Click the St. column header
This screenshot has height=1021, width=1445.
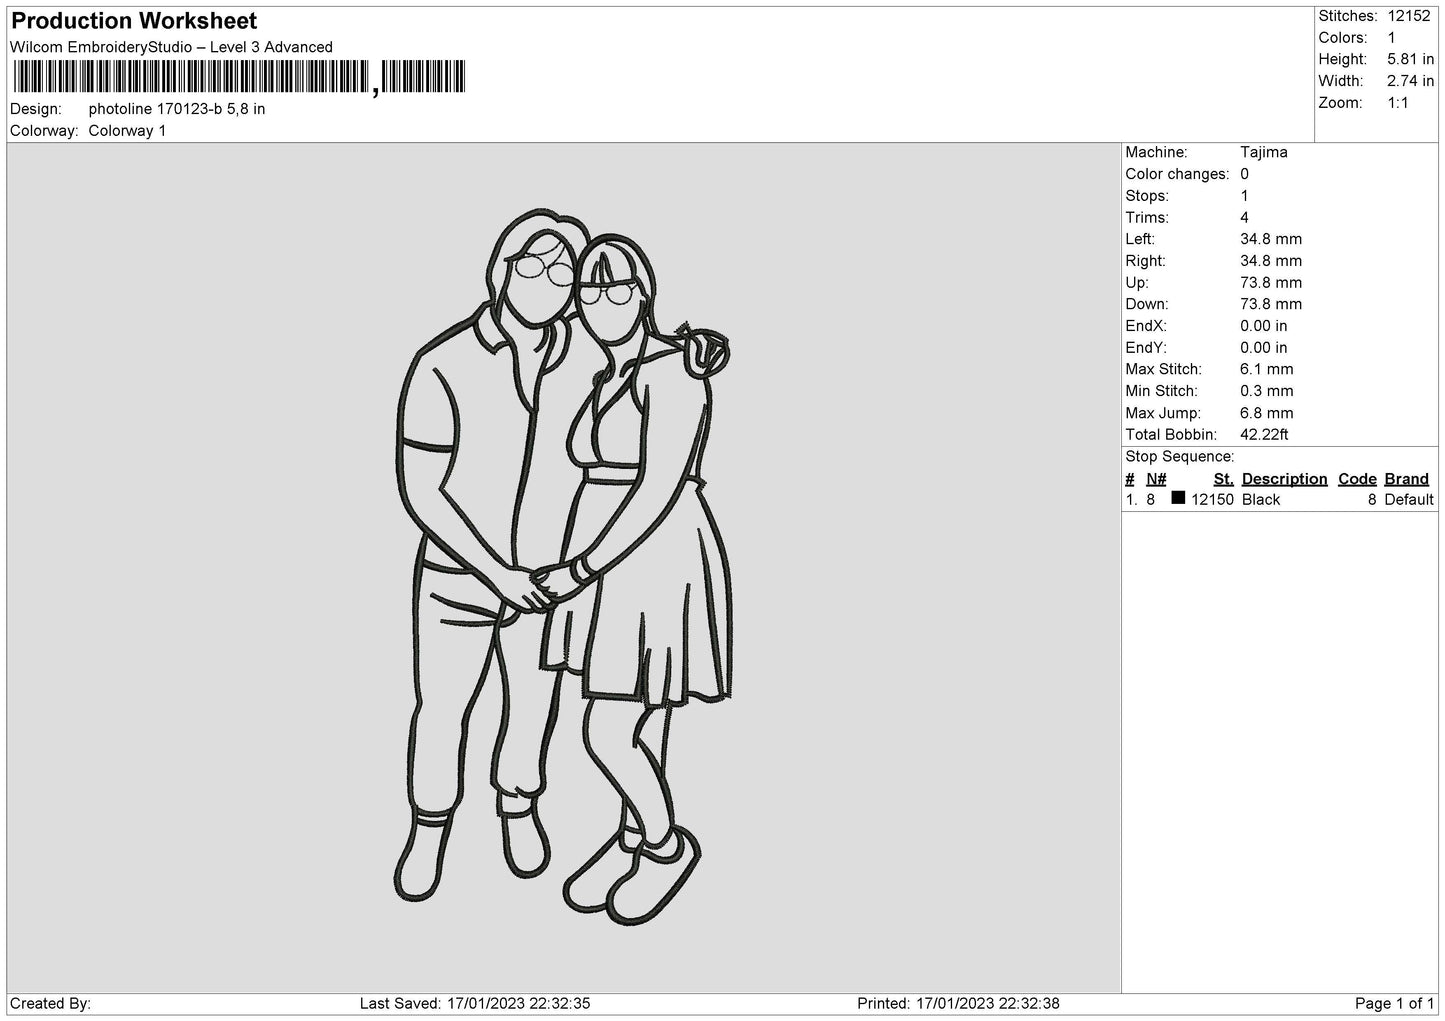point(1223,479)
